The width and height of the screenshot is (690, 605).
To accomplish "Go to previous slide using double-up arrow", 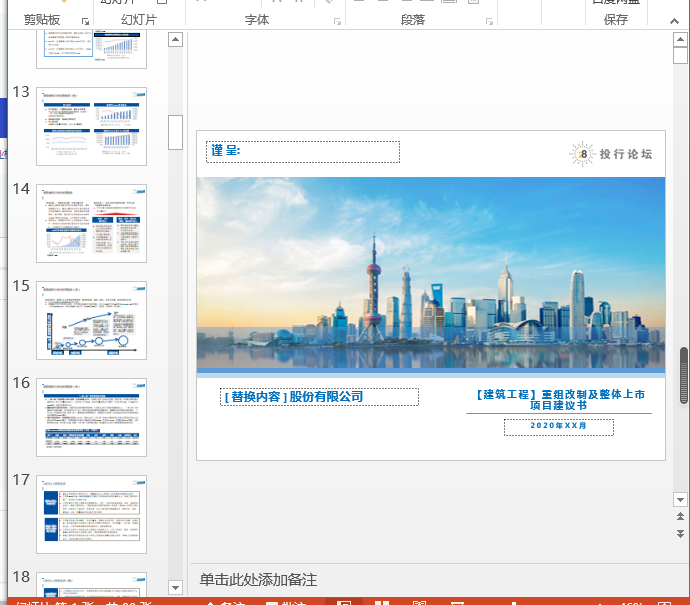I will coord(680,516).
